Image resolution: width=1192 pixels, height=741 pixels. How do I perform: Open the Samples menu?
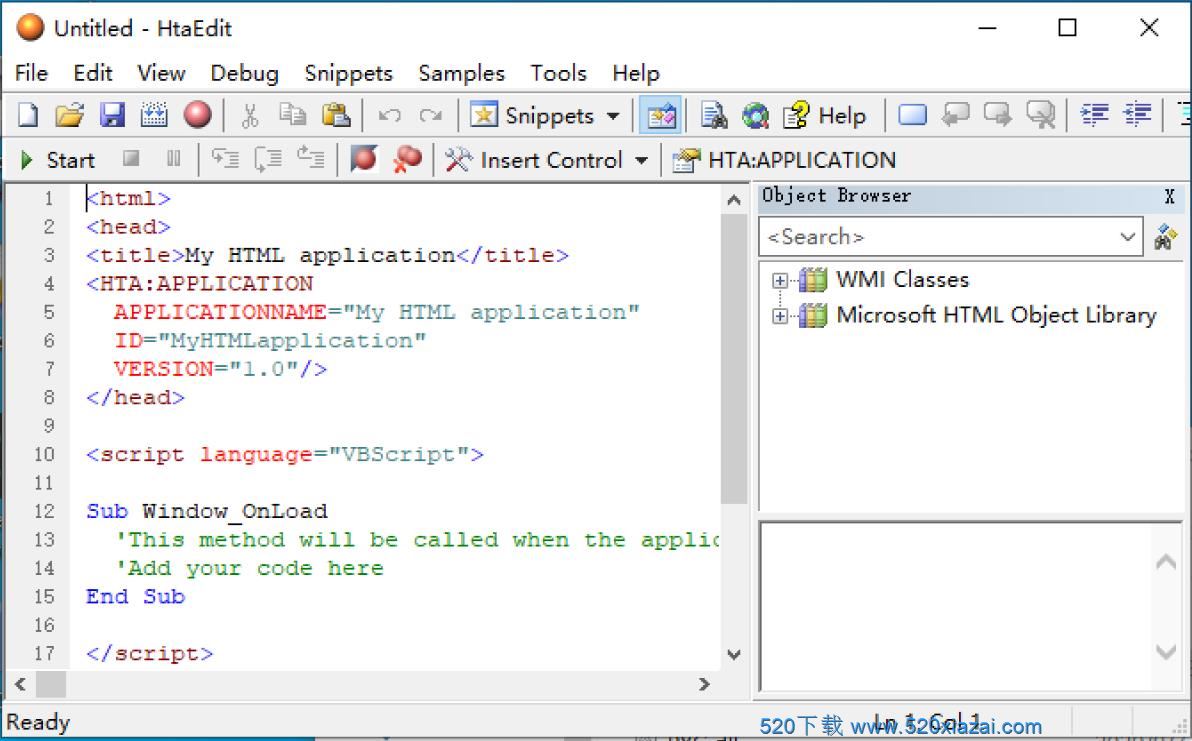tap(461, 73)
